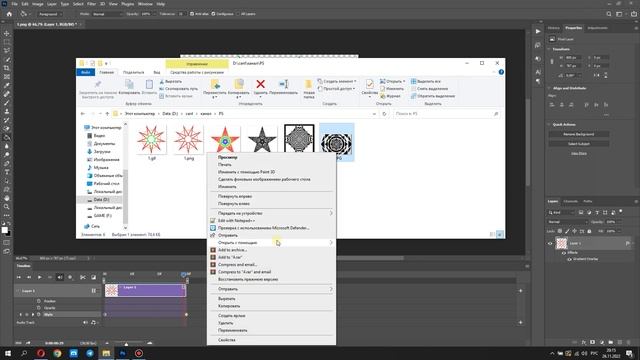The width and height of the screenshot is (640, 360).
Task: Click the Search icon at Photoshop top right
Action: (609, 14)
